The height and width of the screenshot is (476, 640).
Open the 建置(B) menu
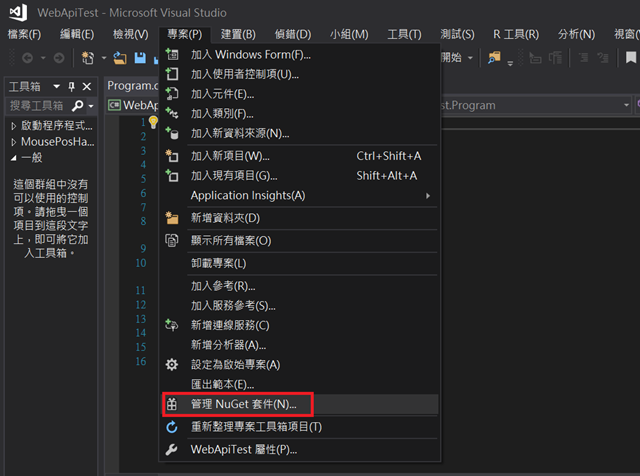coord(238,34)
